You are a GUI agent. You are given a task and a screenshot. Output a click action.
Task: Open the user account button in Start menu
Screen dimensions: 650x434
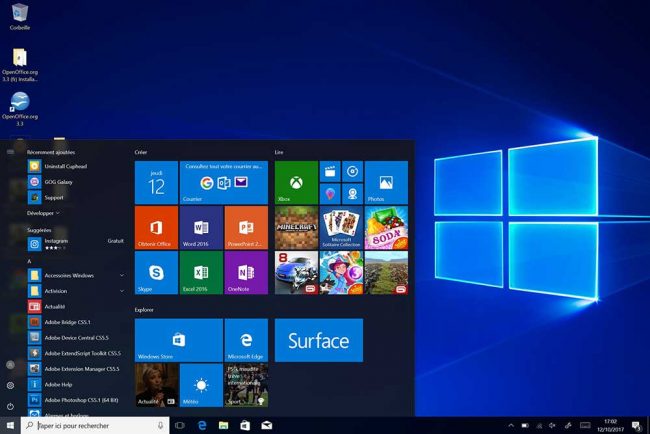[10, 365]
